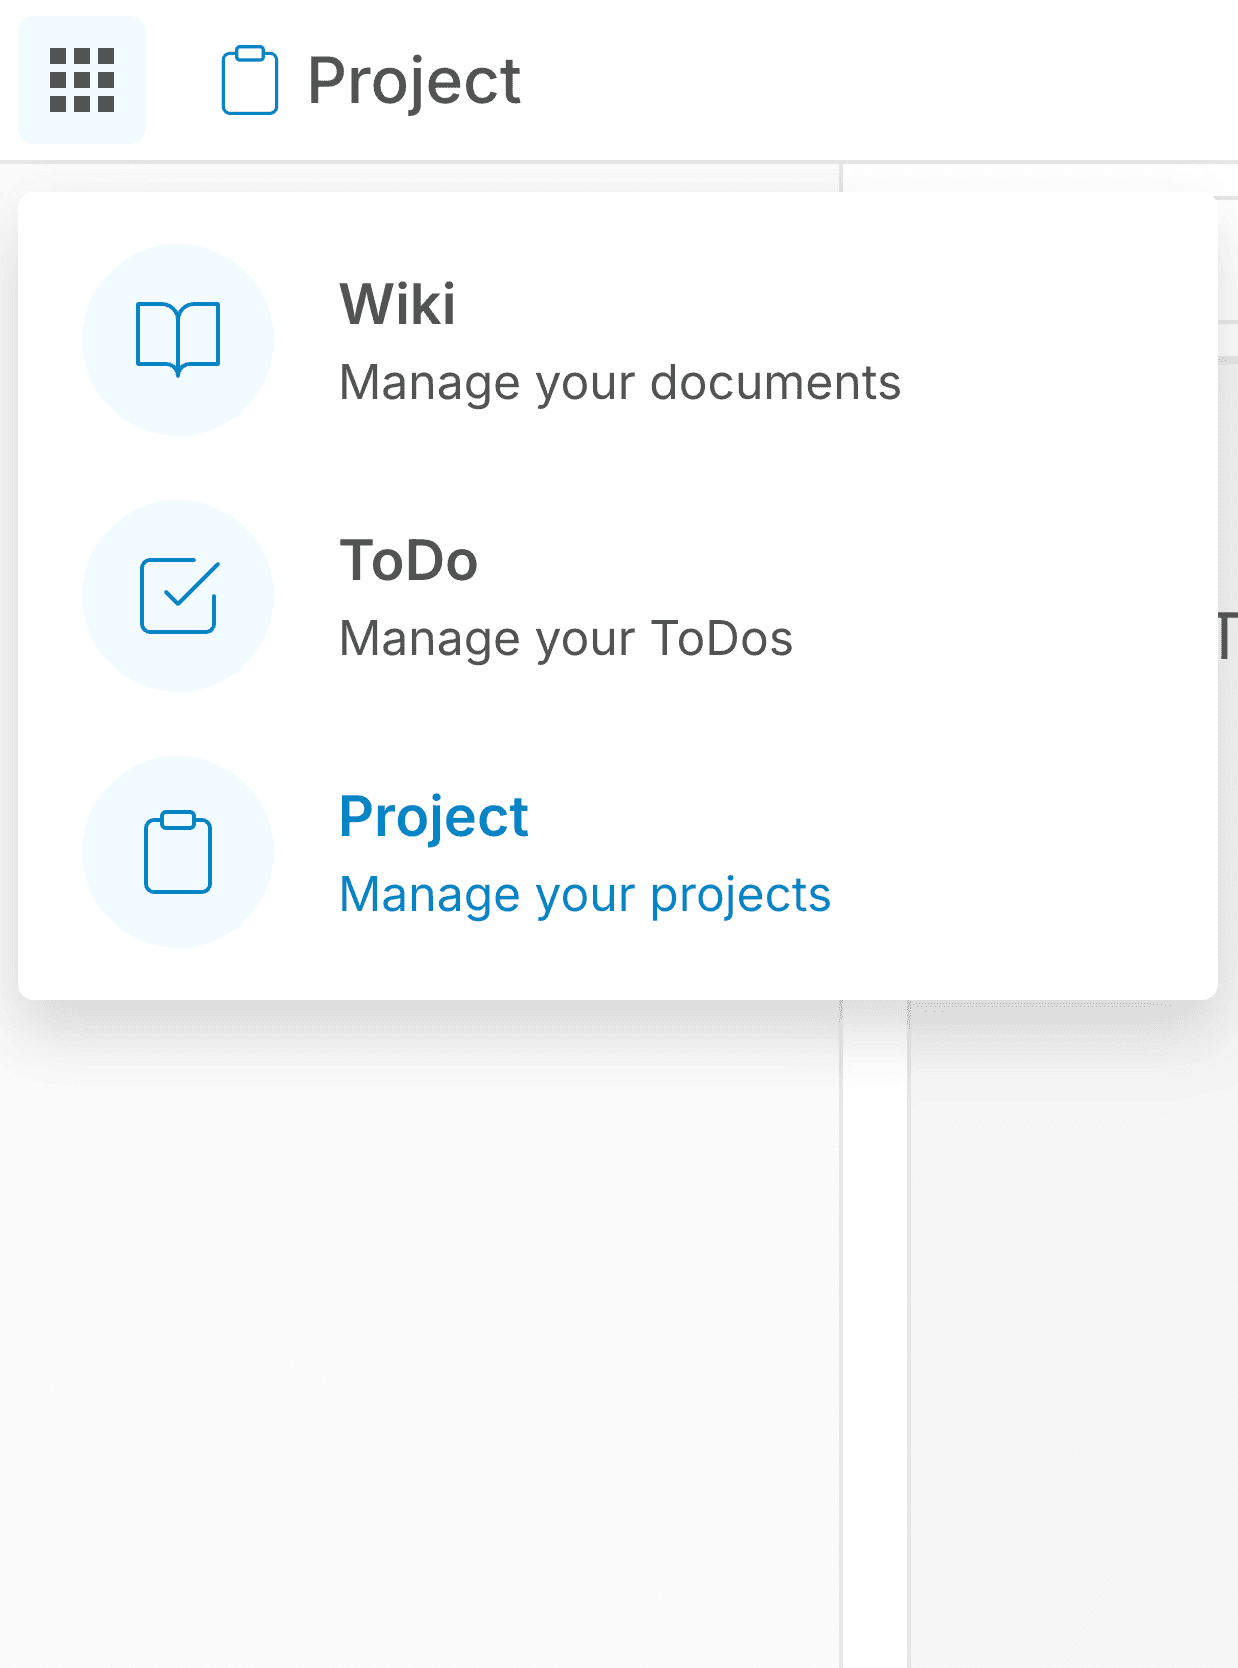Switch to the ToDo app
Image resolution: width=1238 pixels, height=1668 pixels.
(408, 560)
